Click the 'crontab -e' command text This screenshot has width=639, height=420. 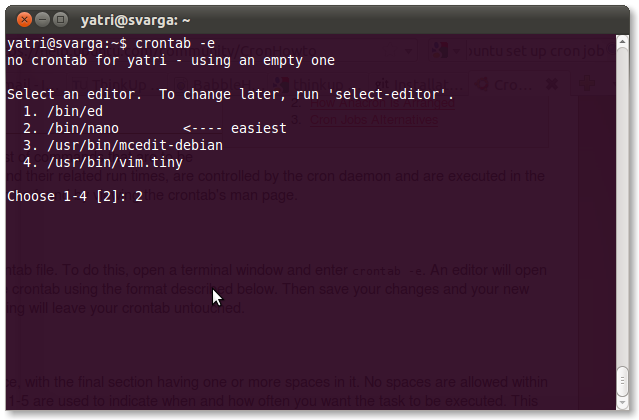tap(187, 44)
